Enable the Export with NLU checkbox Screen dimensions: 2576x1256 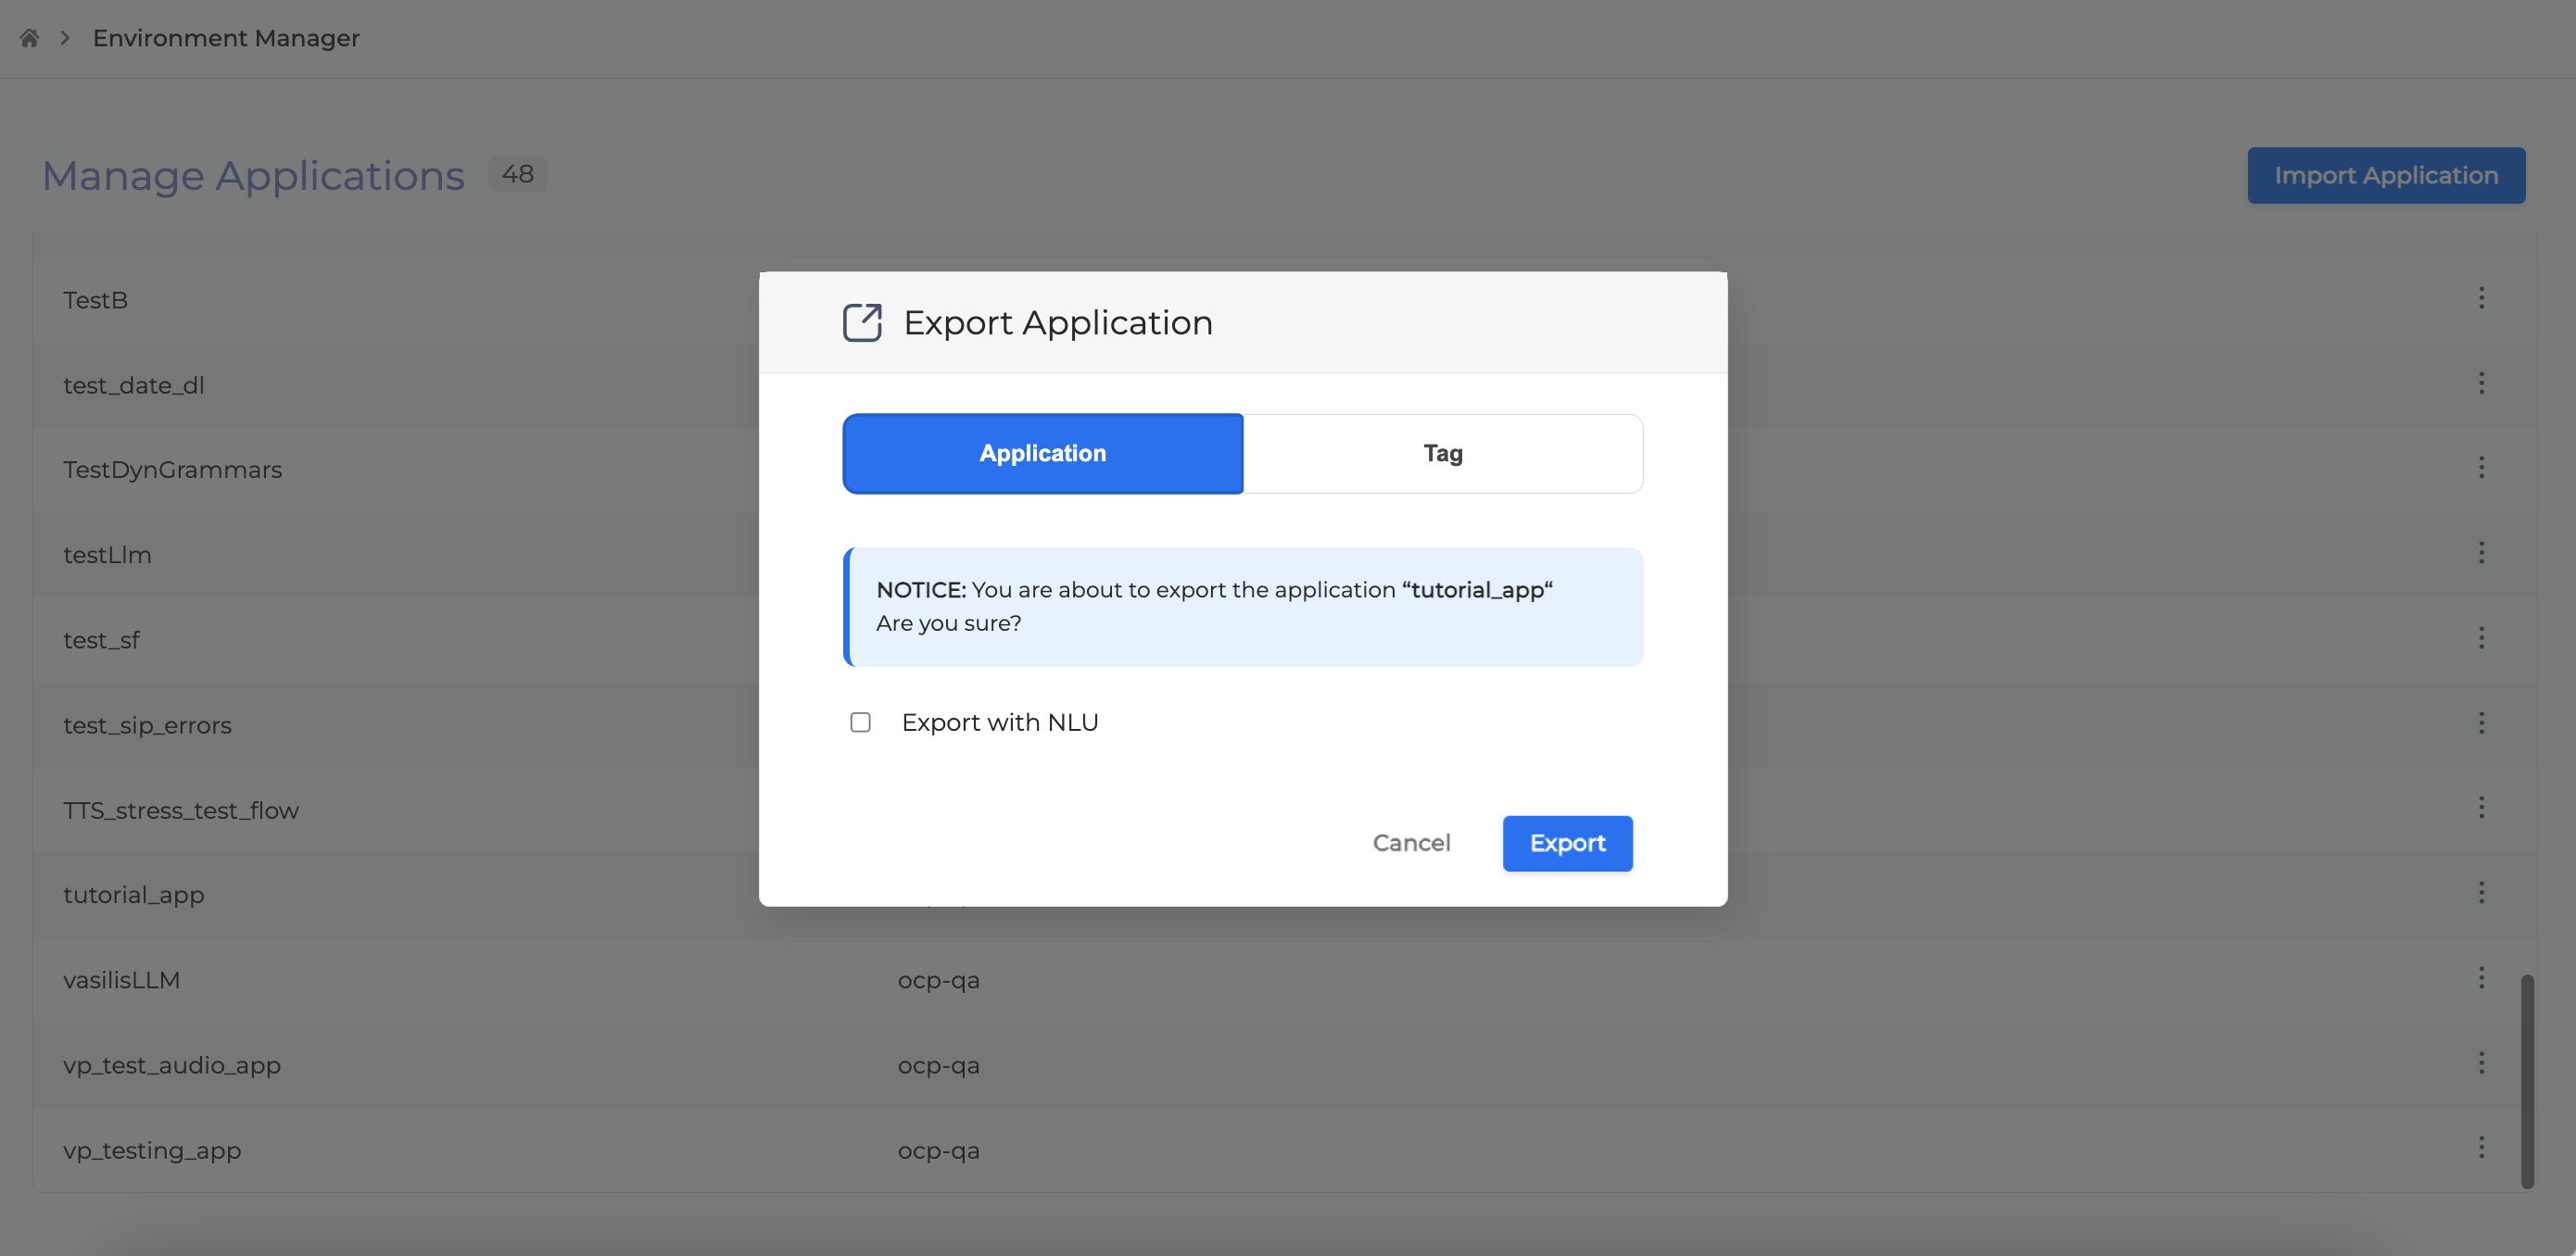[x=860, y=722]
